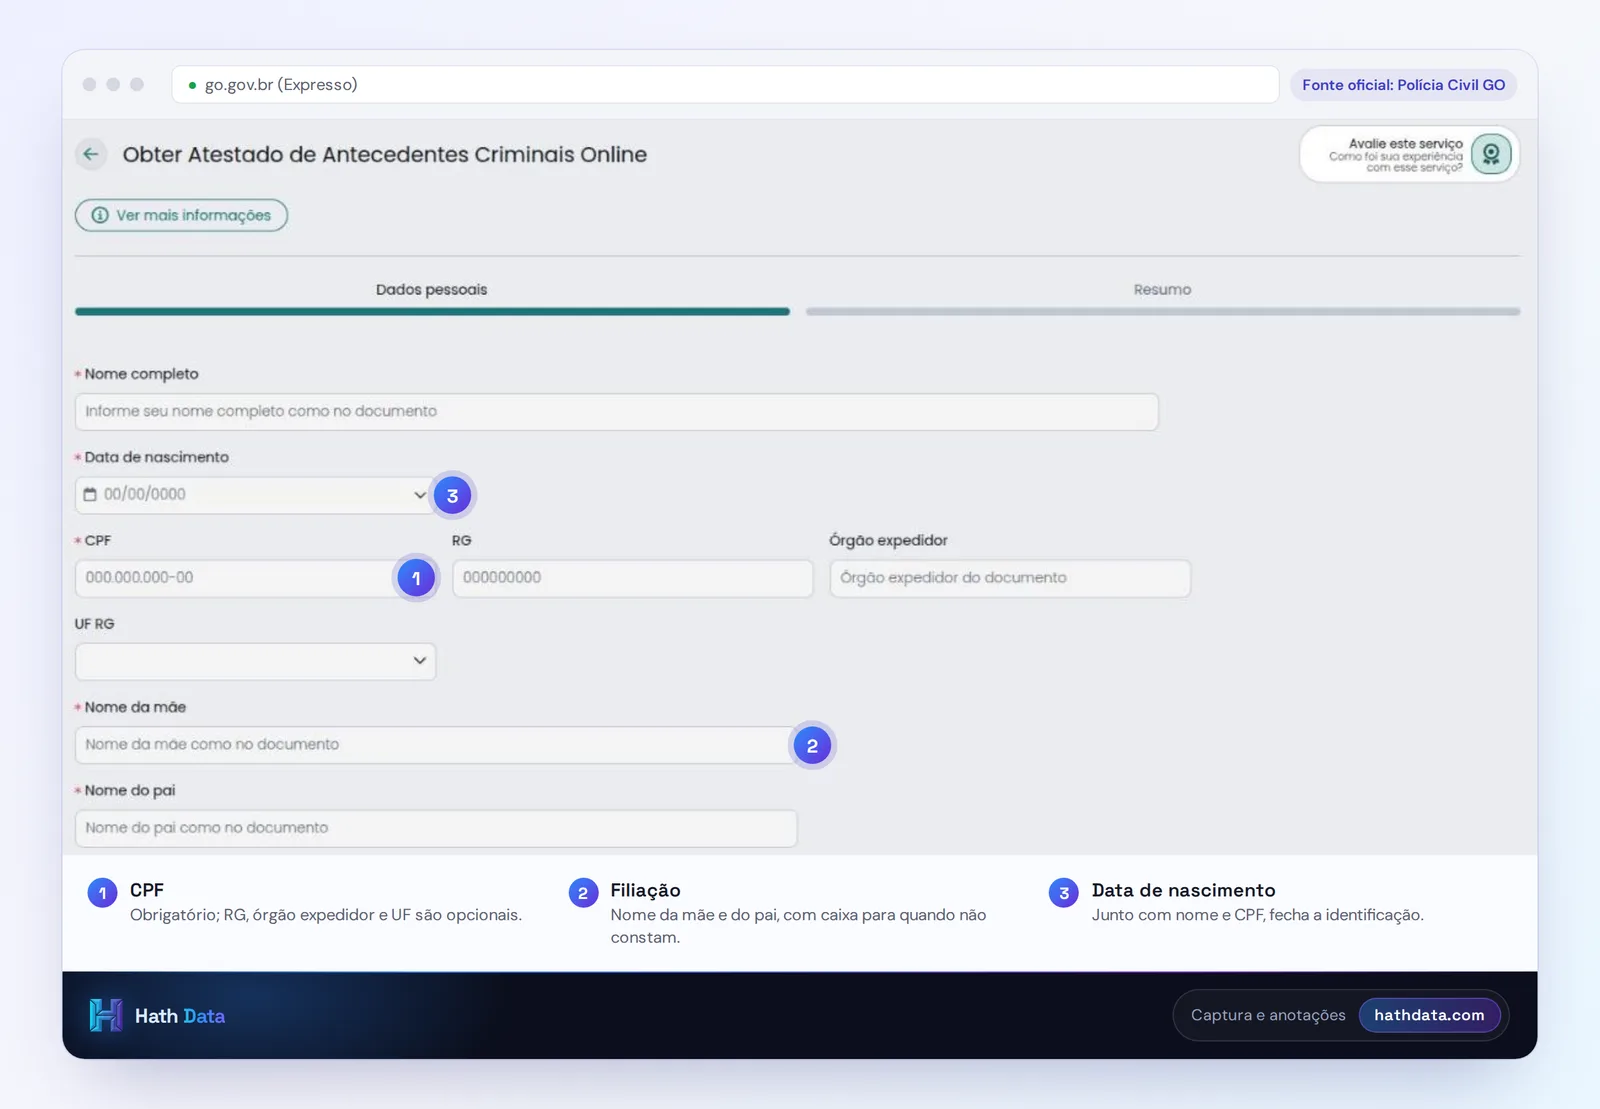Click the Filiação legend heading
This screenshot has width=1600, height=1109.
tap(645, 890)
